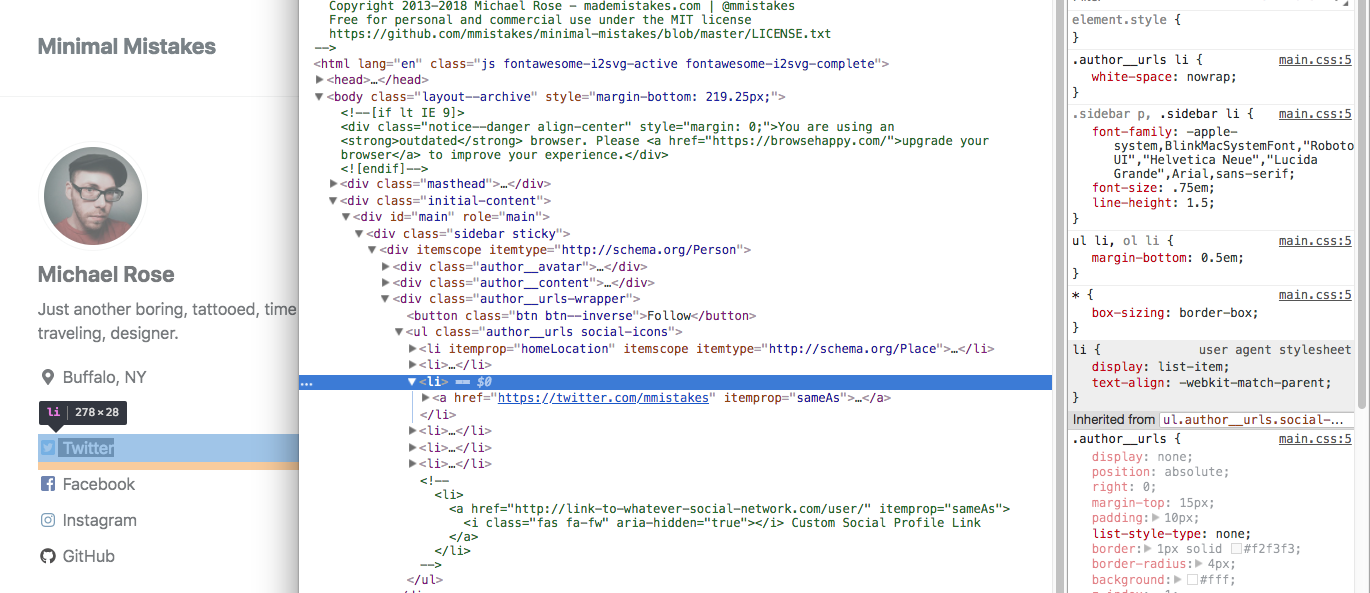Click the Twitter bird icon in sidebar
Screen dimensions: 1370x593
[47, 448]
